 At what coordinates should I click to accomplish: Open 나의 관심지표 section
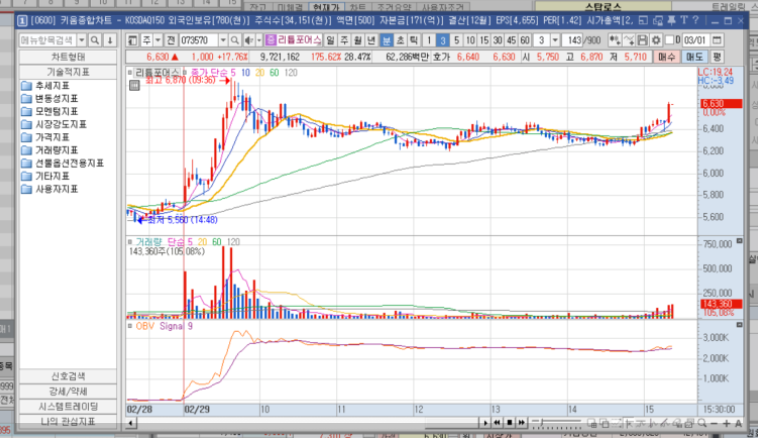coord(68,422)
